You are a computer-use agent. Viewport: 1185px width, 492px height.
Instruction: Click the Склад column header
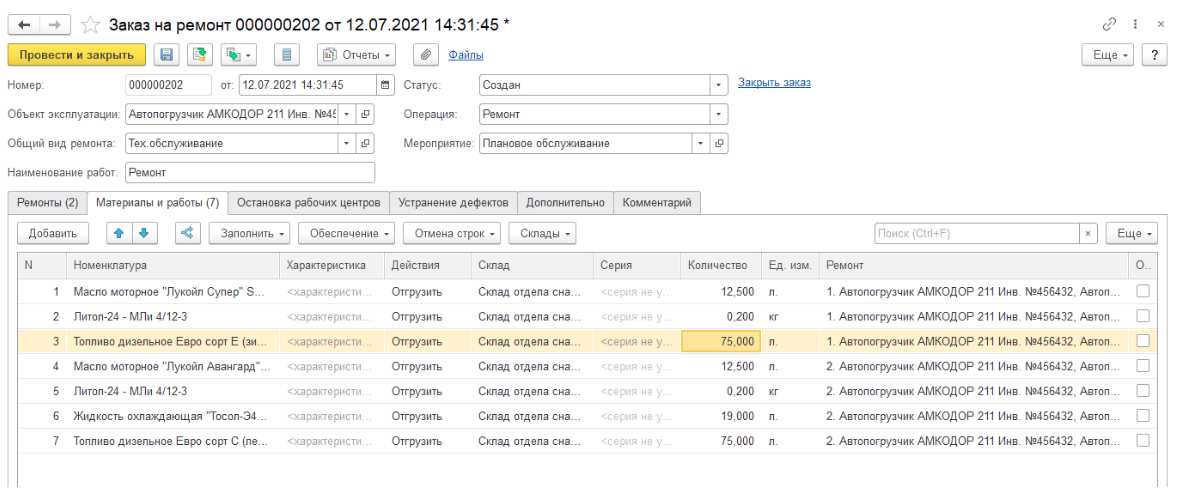pyautogui.click(x=532, y=265)
